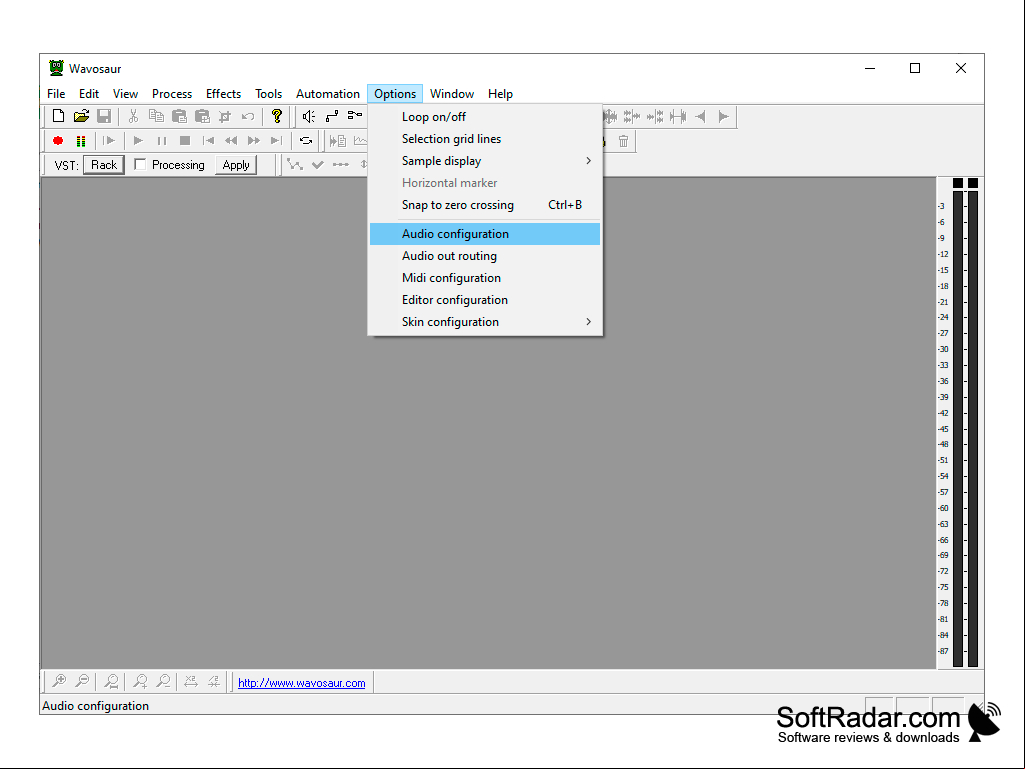Click the zoom-to-selection magnifier icon
This screenshot has width=1025, height=769.
pyautogui.click(x=111, y=681)
